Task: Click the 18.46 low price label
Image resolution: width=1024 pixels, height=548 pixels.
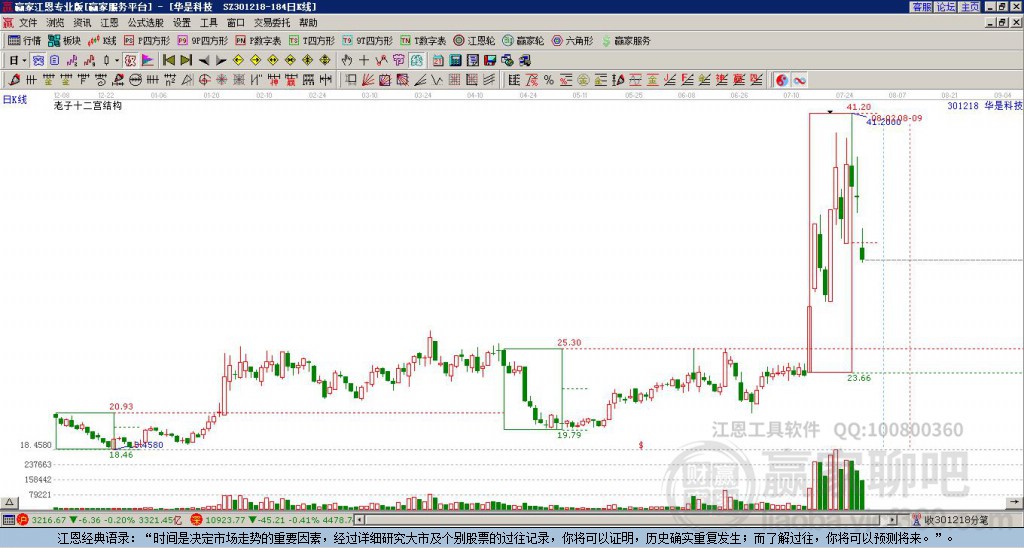Action: point(121,455)
